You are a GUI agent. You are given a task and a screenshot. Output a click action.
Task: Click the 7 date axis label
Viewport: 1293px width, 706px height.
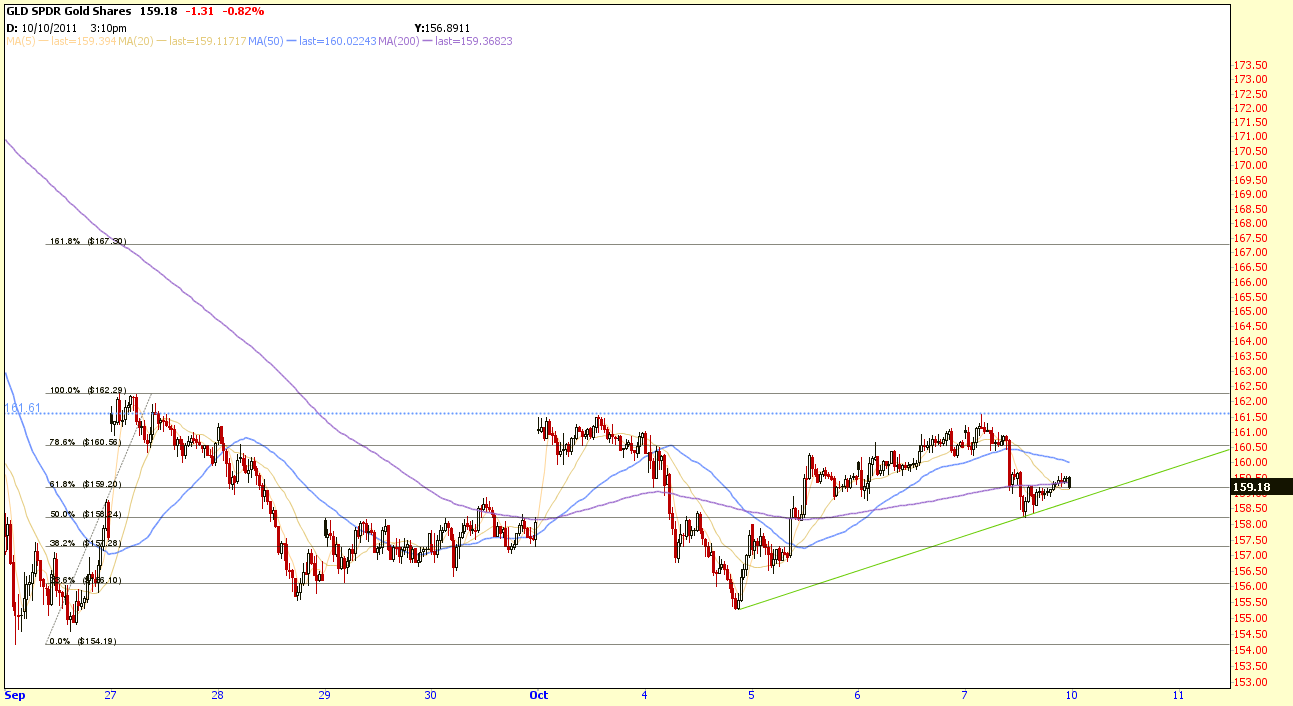pos(964,695)
